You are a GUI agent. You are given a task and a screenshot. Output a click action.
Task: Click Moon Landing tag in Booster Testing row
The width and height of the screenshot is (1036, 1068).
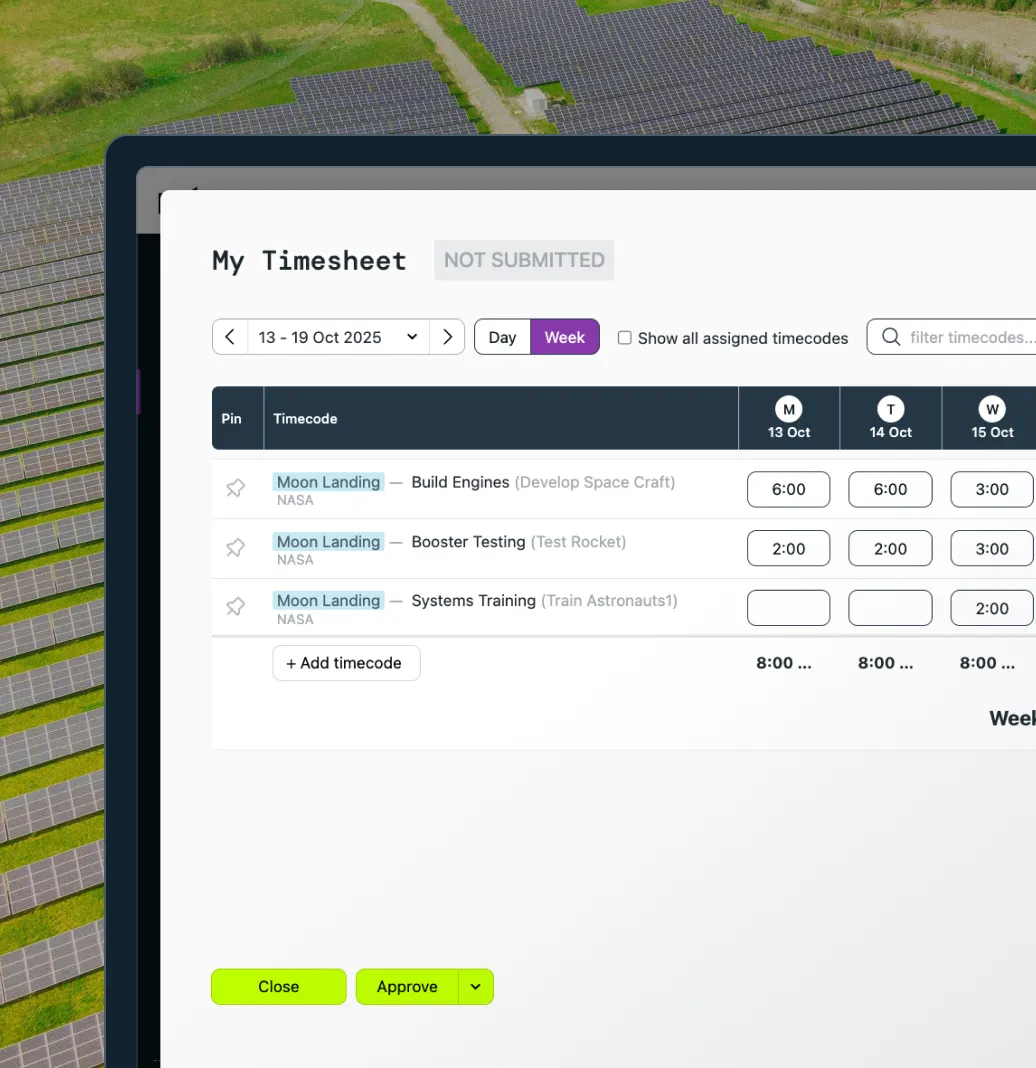(x=328, y=541)
